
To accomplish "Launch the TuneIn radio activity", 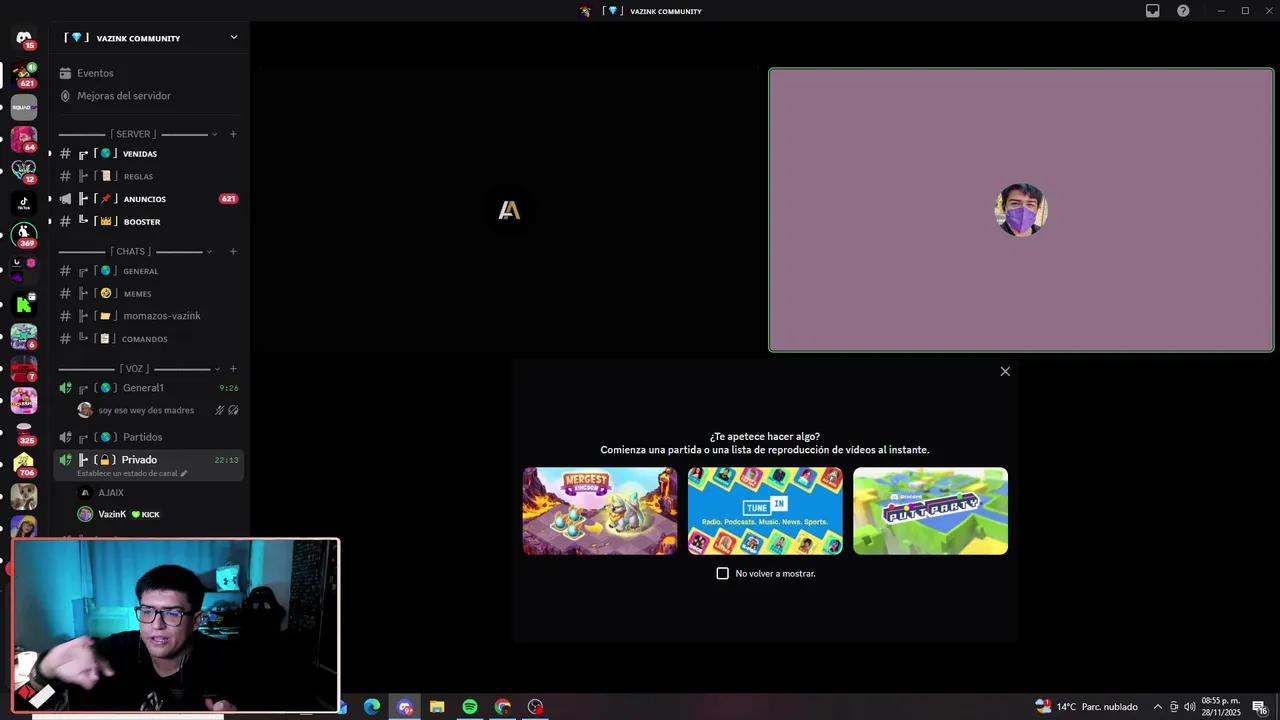I will tap(765, 511).
